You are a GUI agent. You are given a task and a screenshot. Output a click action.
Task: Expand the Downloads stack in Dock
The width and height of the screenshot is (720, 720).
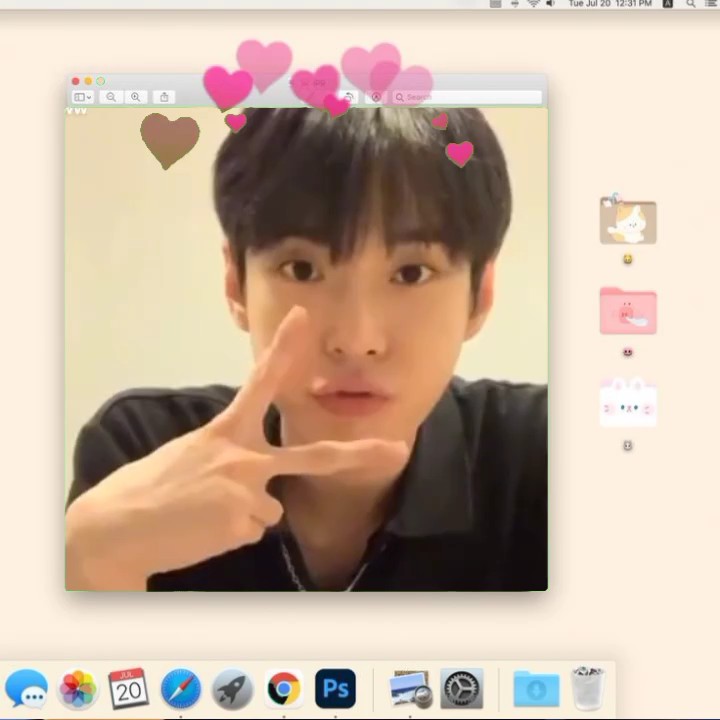(x=536, y=688)
